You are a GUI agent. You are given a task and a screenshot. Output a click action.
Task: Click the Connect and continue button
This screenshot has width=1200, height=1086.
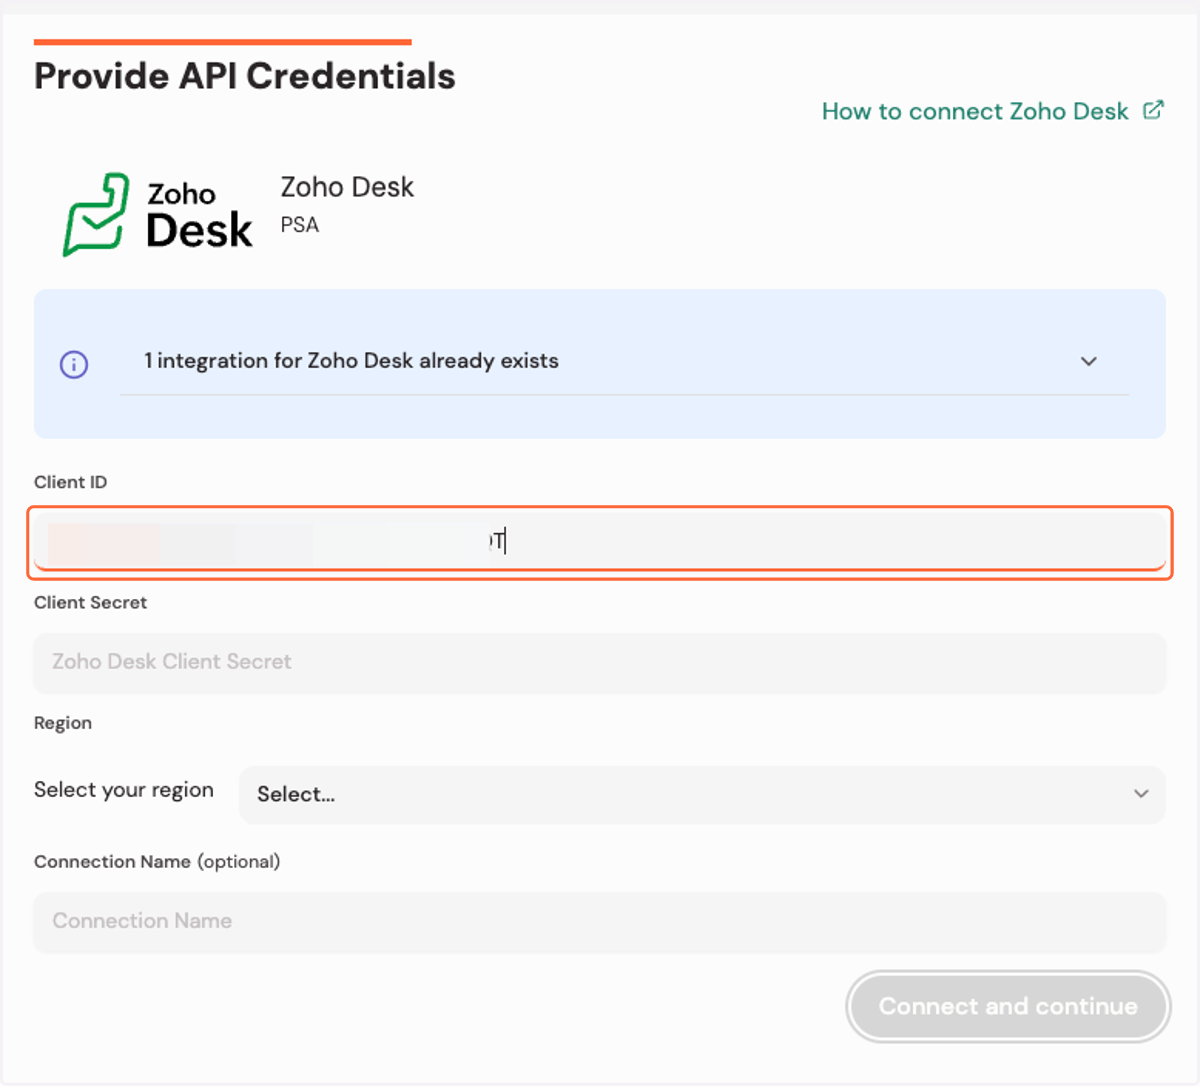(x=1008, y=1007)
